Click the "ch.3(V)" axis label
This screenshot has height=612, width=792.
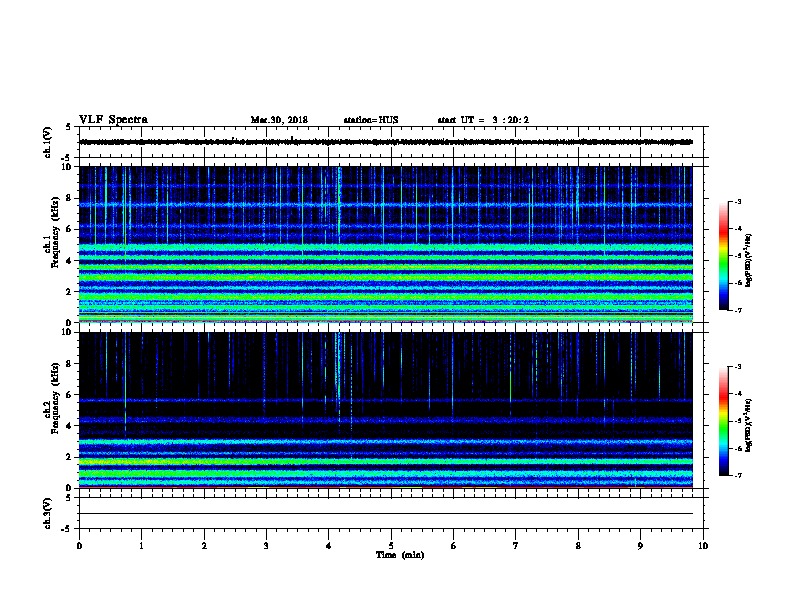(48, 513)
